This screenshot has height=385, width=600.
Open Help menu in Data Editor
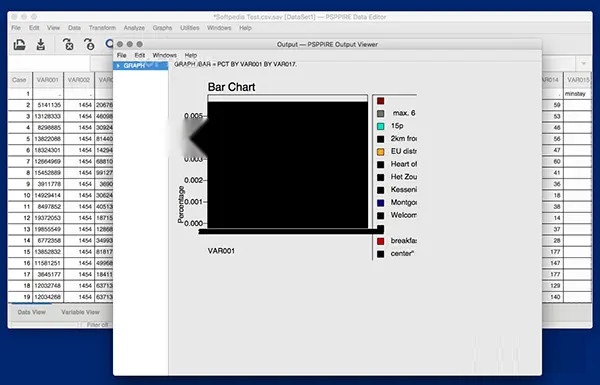(245, 28)
